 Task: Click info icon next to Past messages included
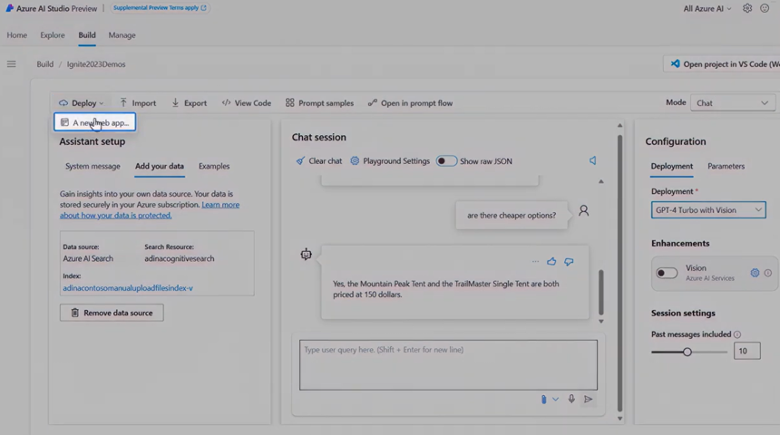737,334
